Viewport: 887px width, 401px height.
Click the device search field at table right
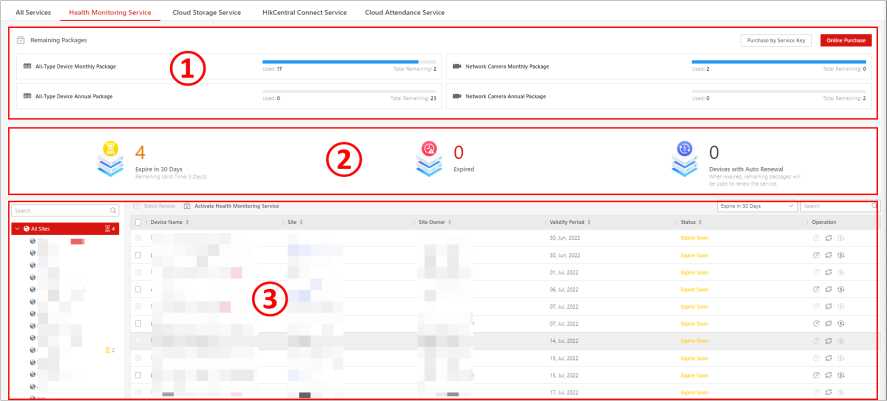click(835, 205)
